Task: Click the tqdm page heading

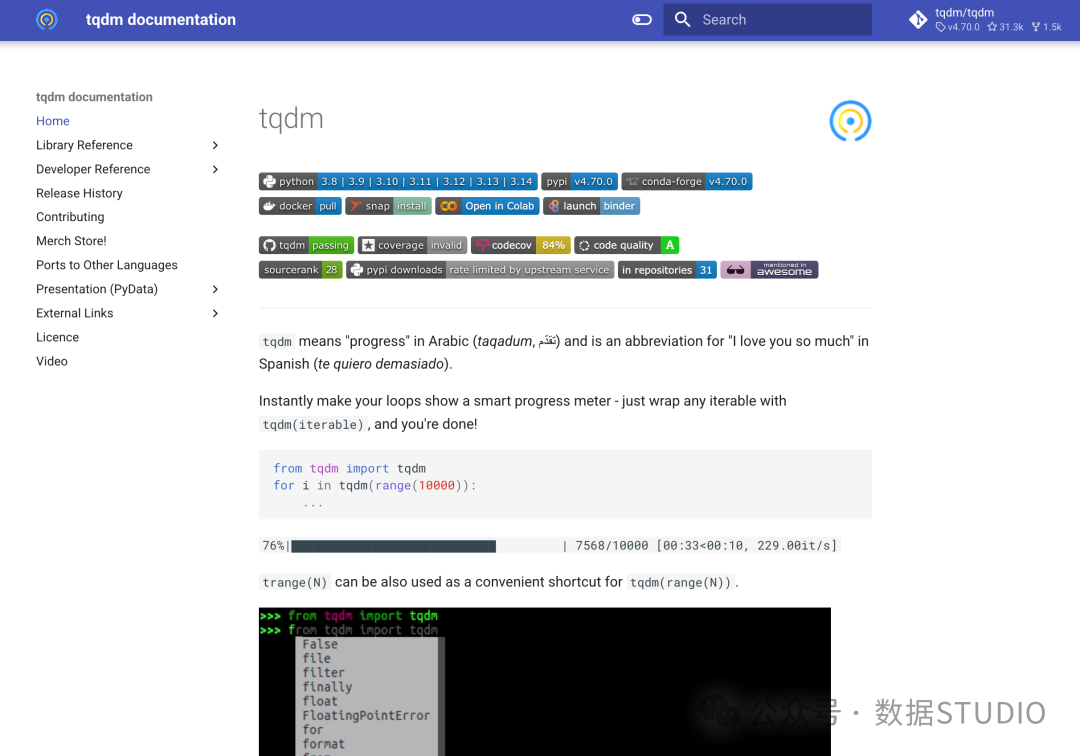Action: tap(291, 118)
